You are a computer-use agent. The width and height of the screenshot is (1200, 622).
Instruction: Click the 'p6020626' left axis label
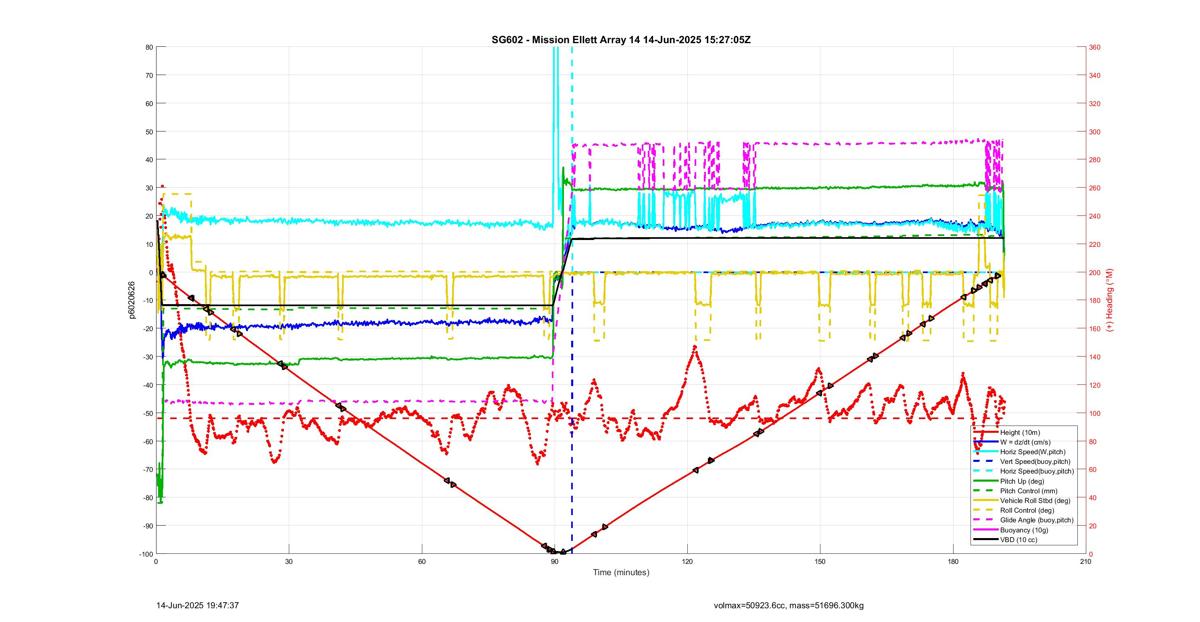point(131,300)
